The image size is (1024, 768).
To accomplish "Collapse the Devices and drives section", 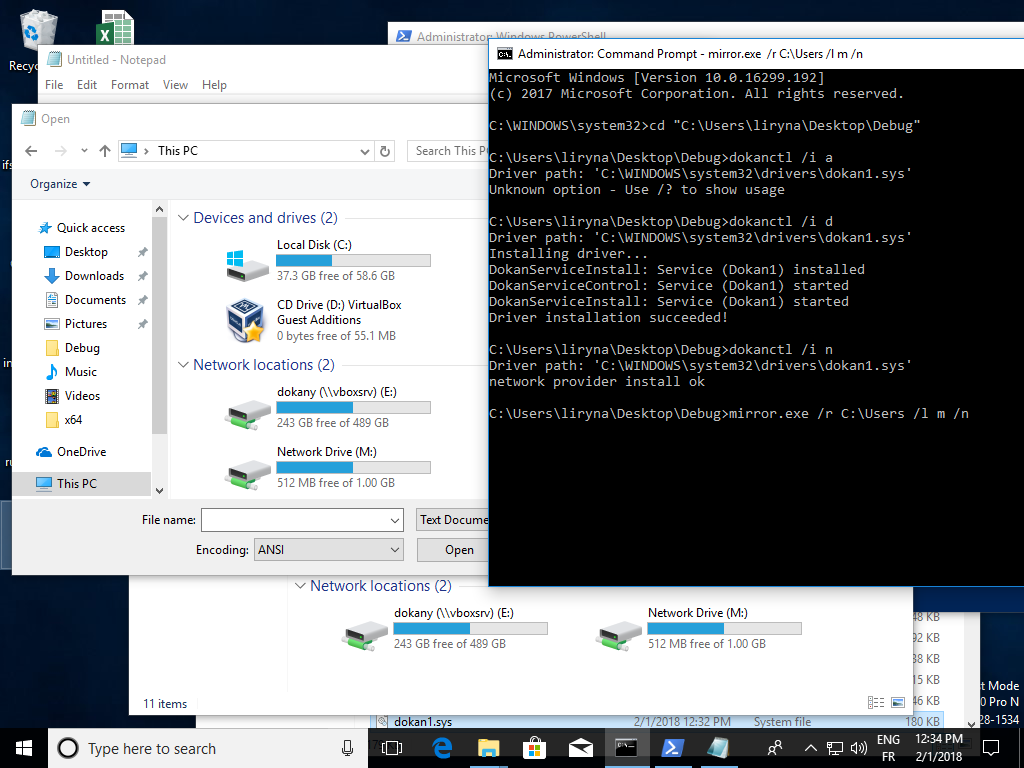I will [183, 217].
